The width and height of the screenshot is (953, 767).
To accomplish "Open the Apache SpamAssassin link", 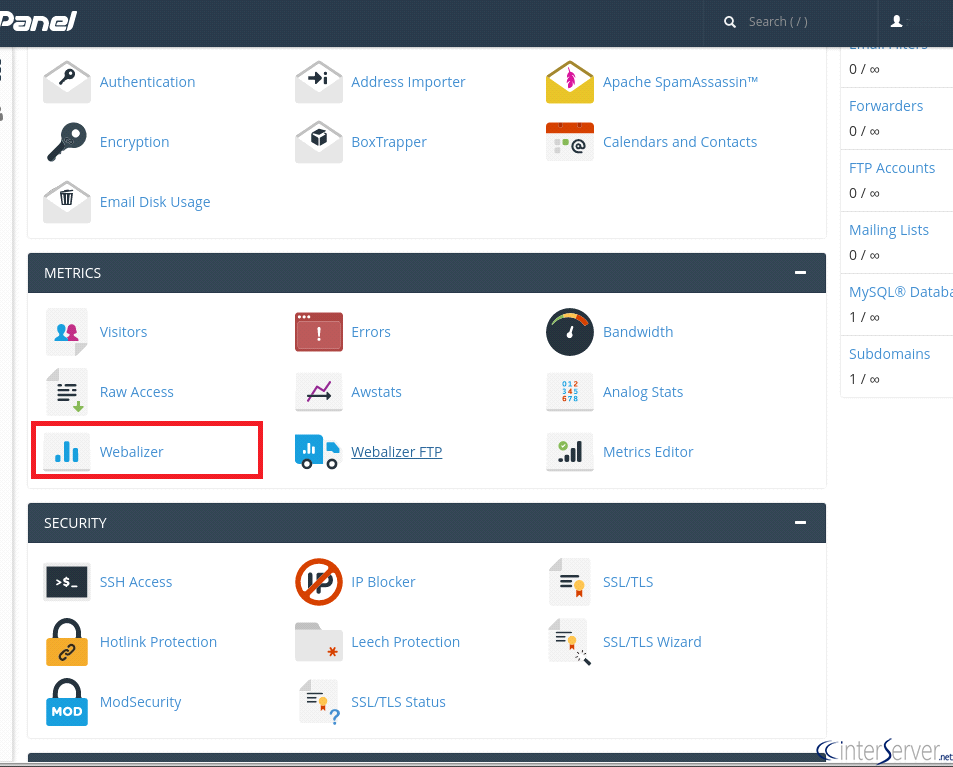I will tap(680, 82).
